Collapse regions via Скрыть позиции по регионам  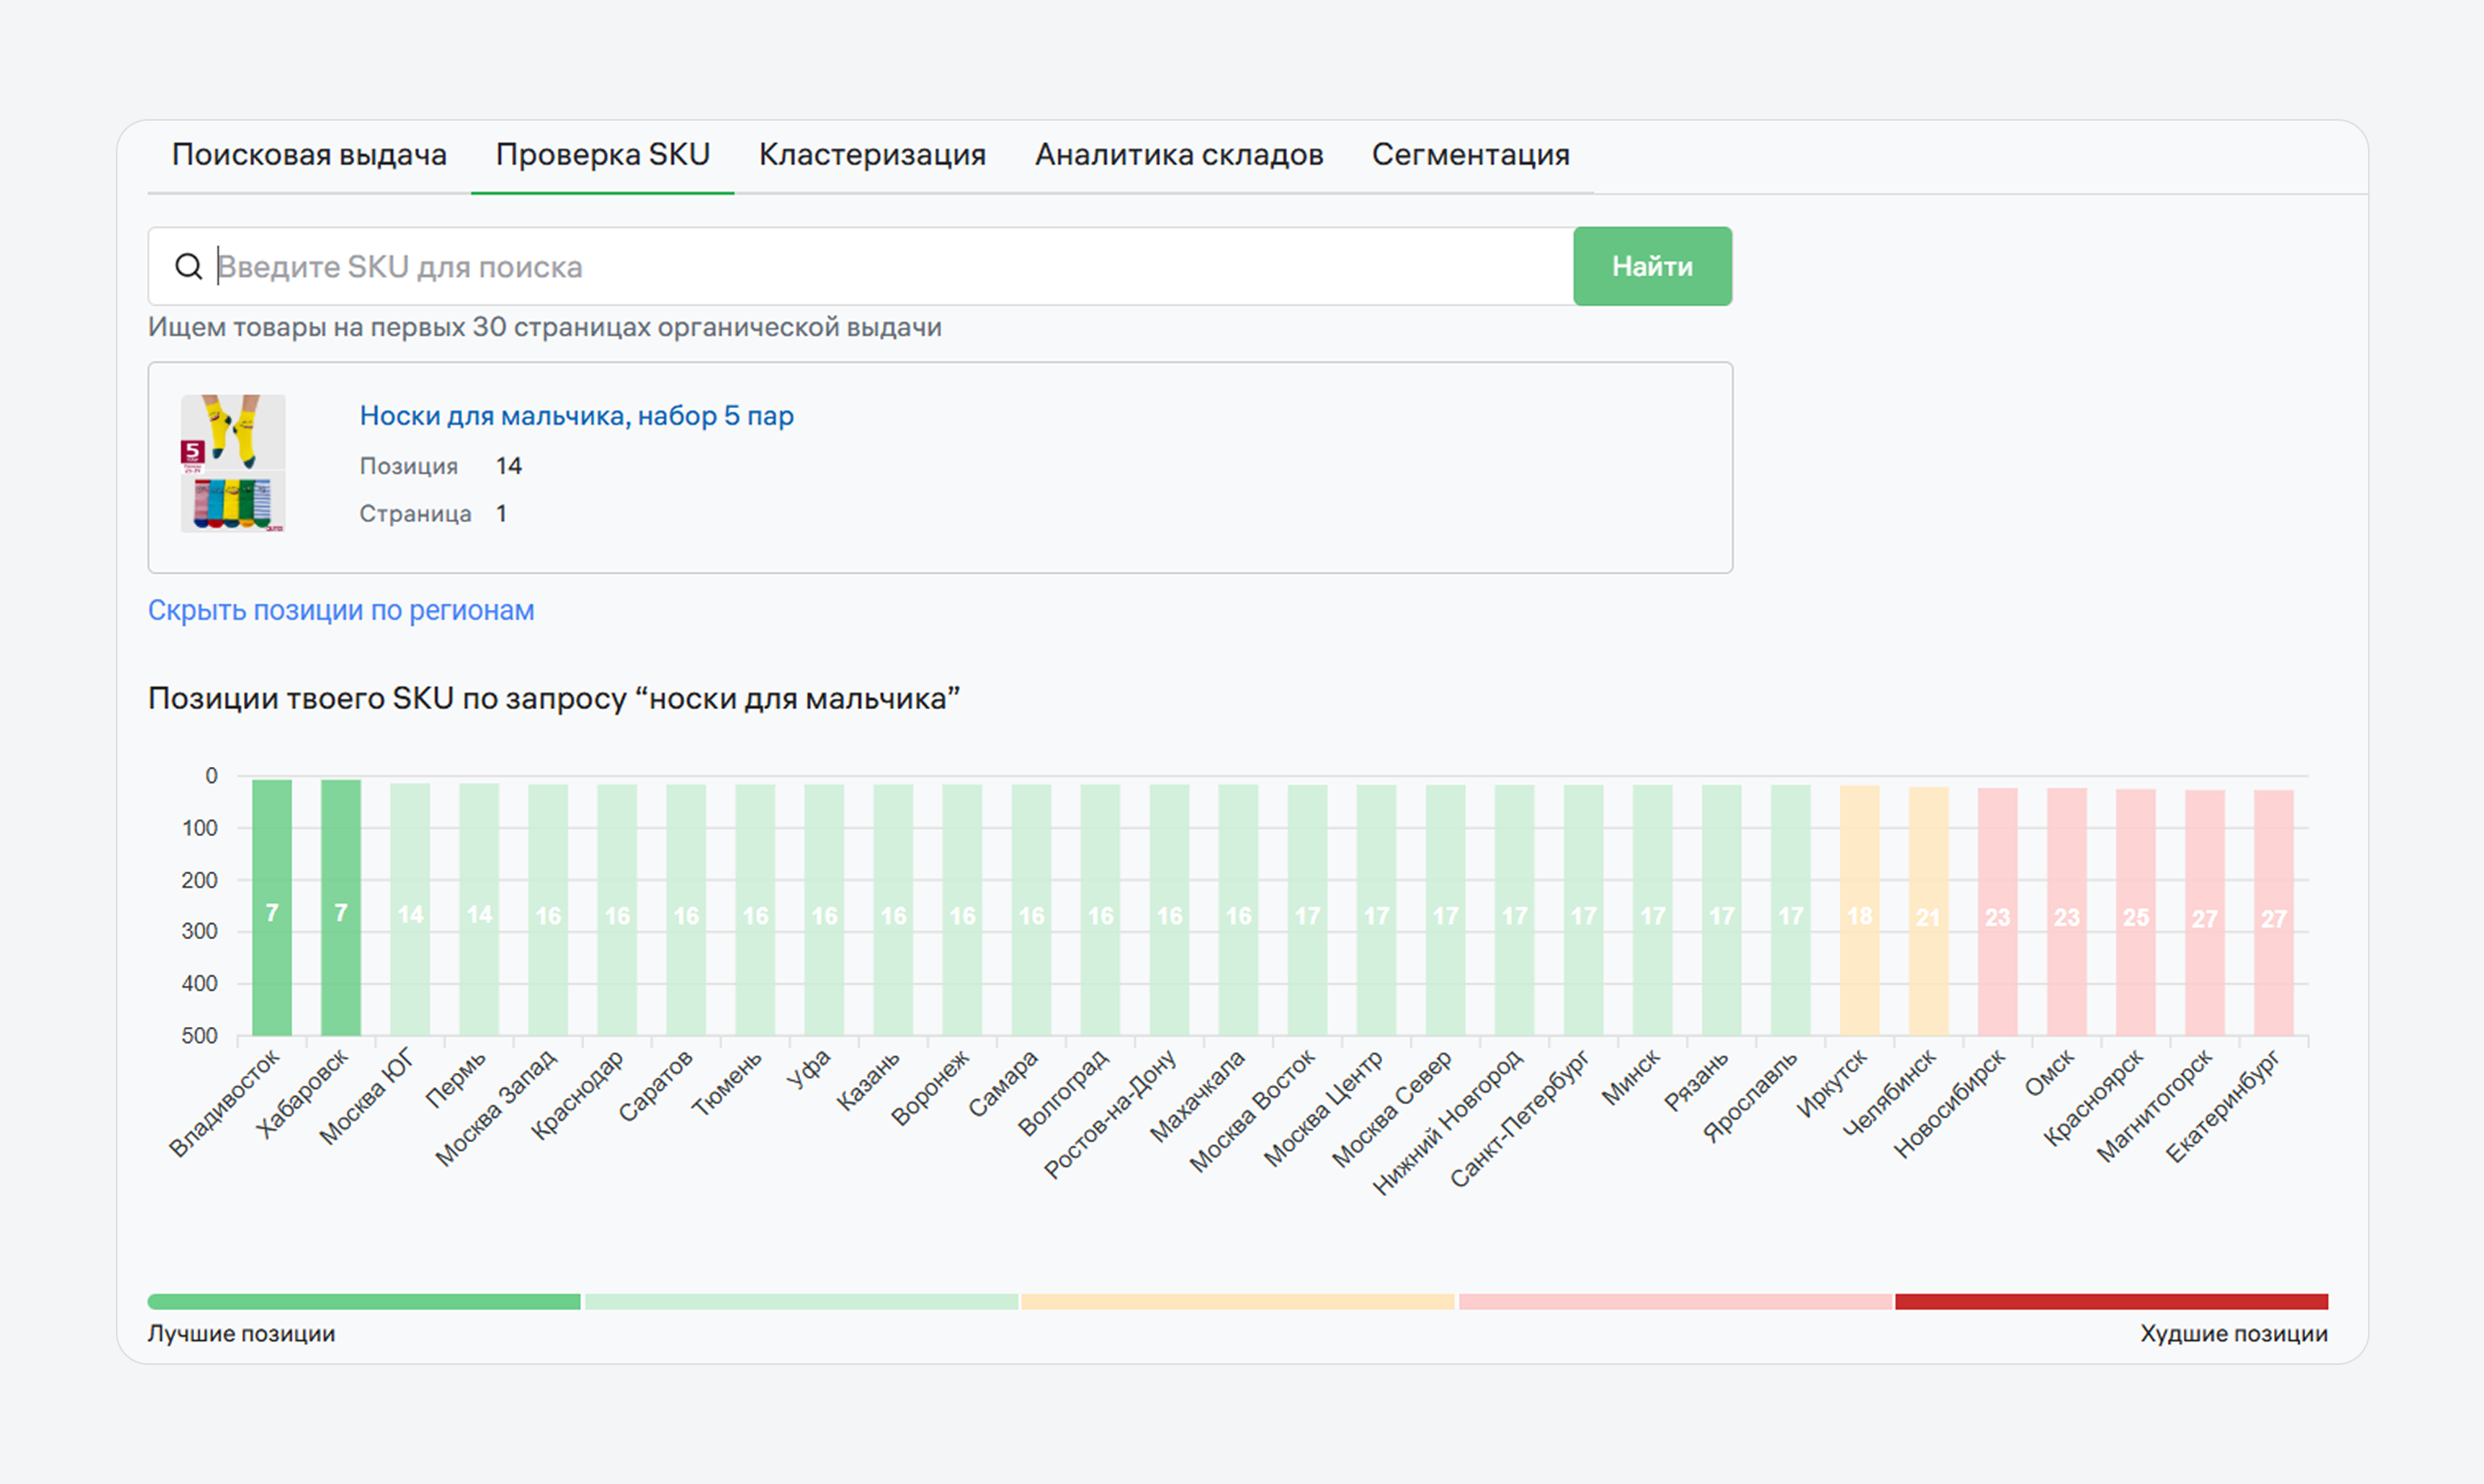(341, 610)
